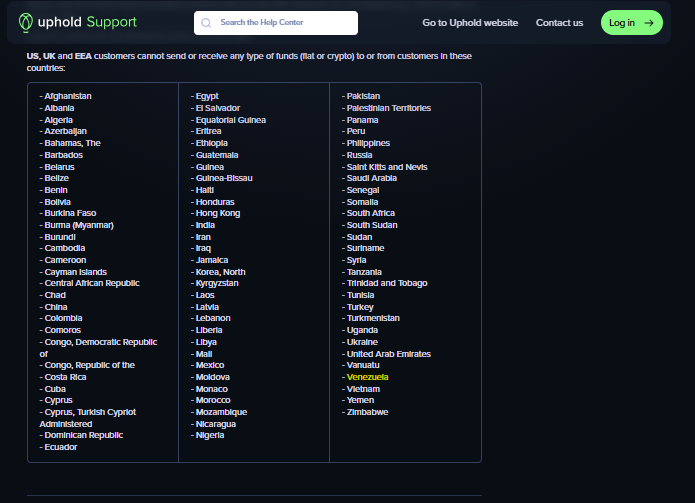Click the search magnifier icon
Image resolution: width=695 pixels, height=503 pixels.
(x=206, y=23)
